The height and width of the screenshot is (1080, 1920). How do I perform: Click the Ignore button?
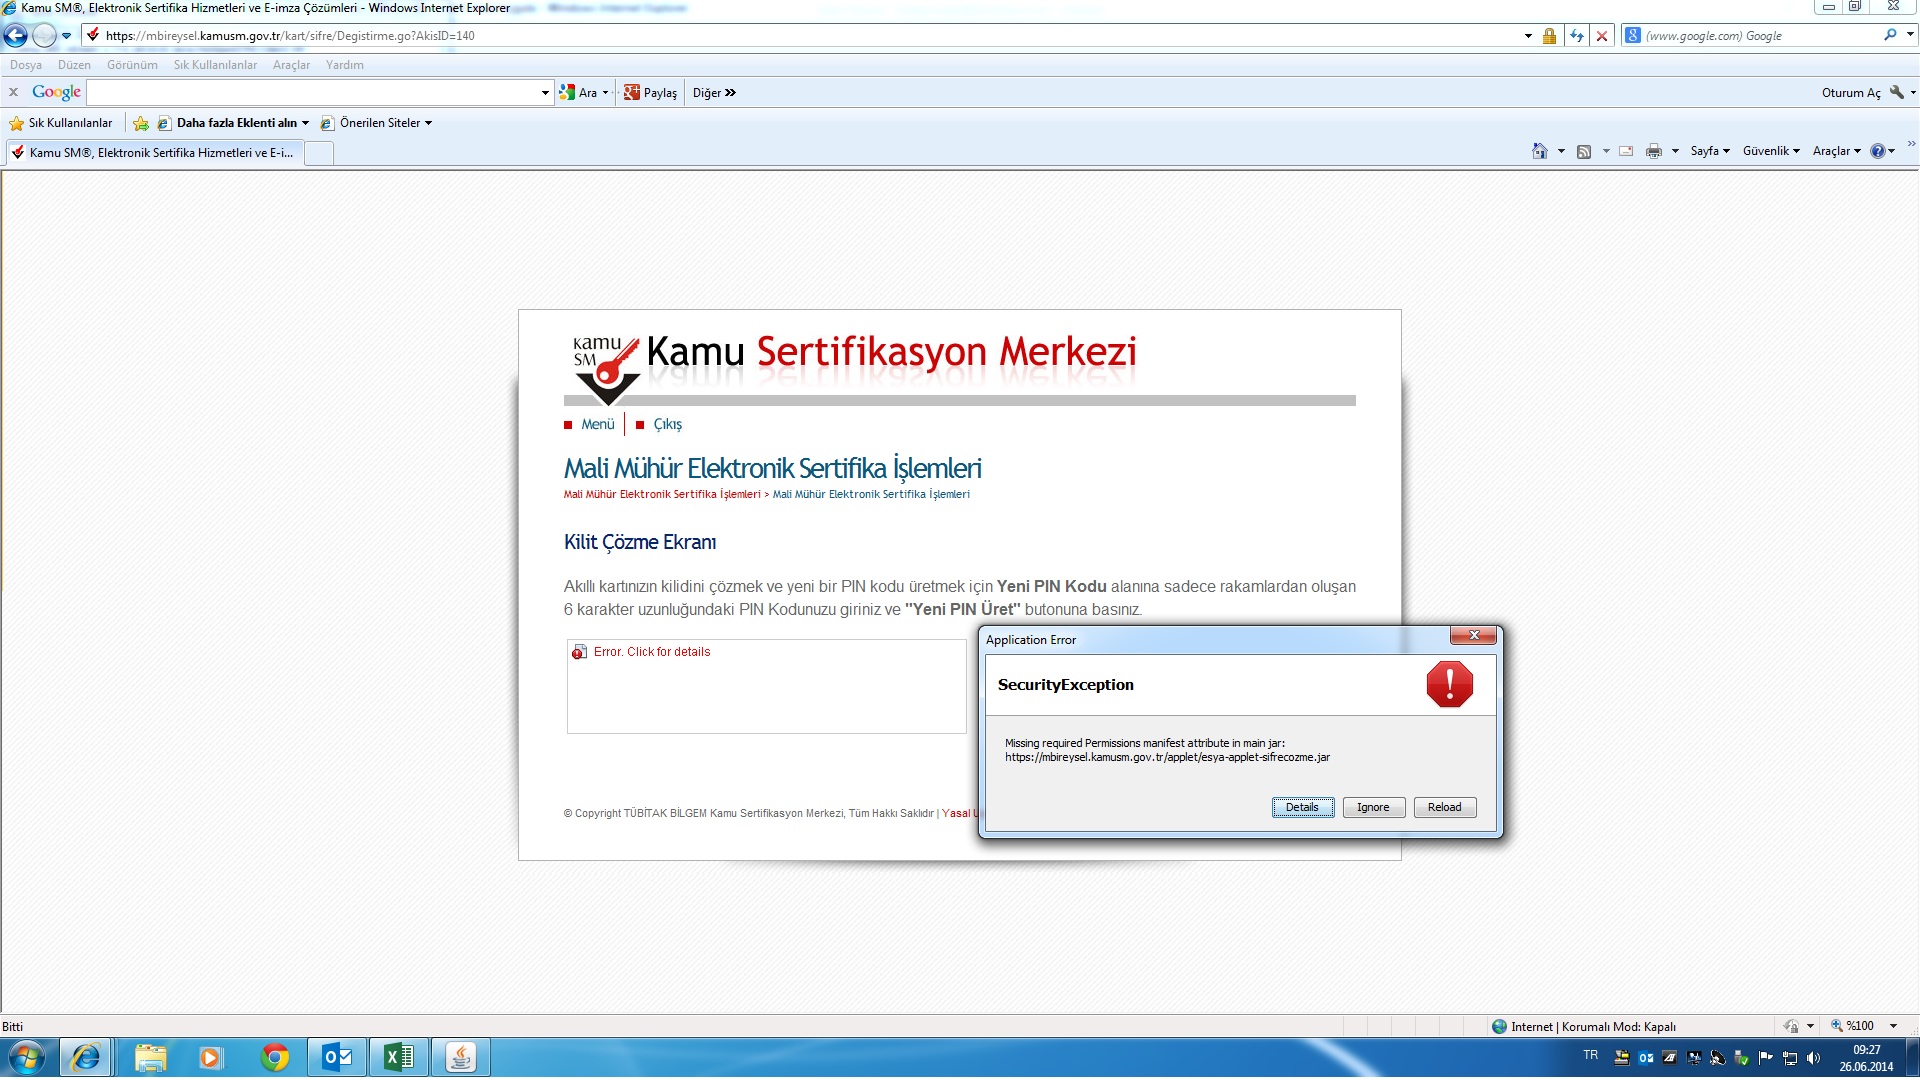pos(1373,807)
